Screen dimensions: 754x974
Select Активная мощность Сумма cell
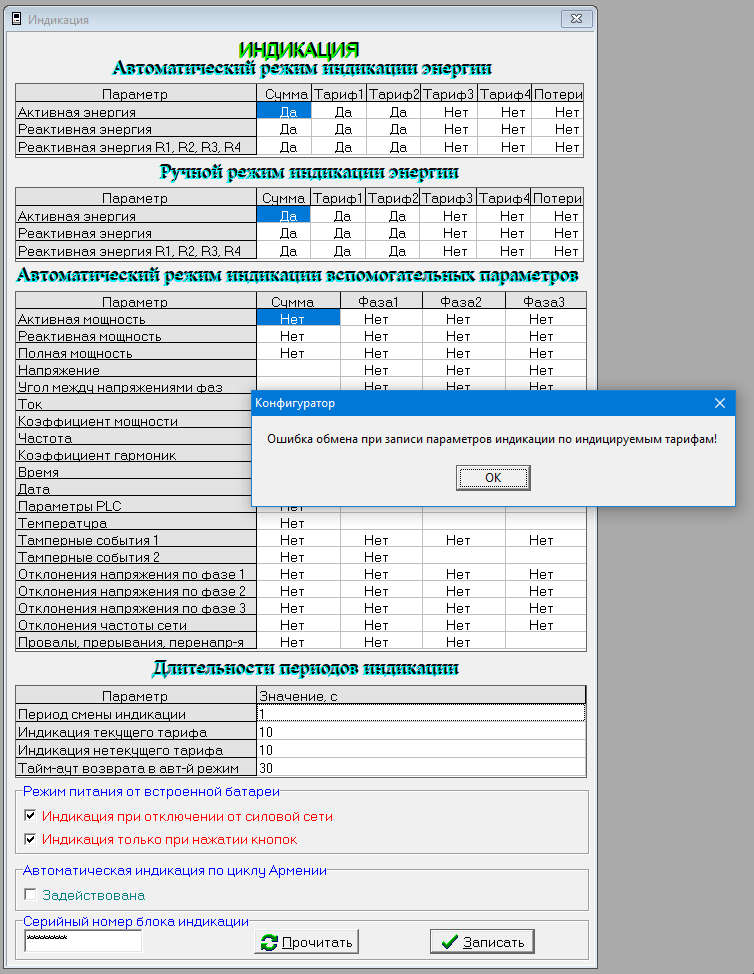click(298, 318)
